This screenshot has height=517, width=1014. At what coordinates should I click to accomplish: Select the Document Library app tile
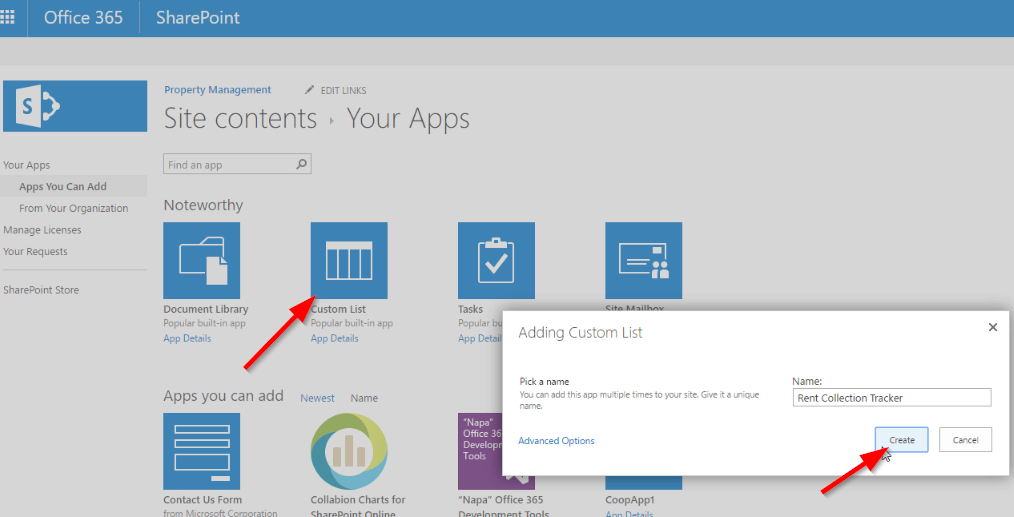(202, 261)
